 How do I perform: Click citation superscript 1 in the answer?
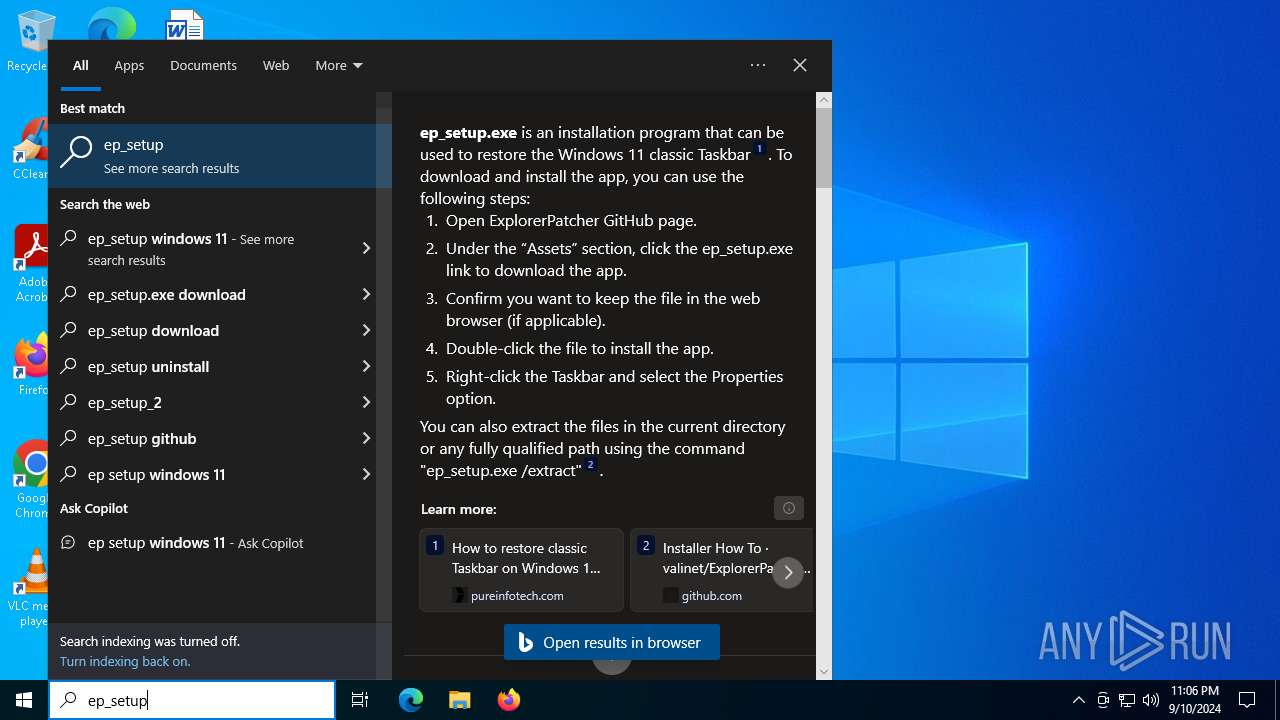tap(759, 149)
